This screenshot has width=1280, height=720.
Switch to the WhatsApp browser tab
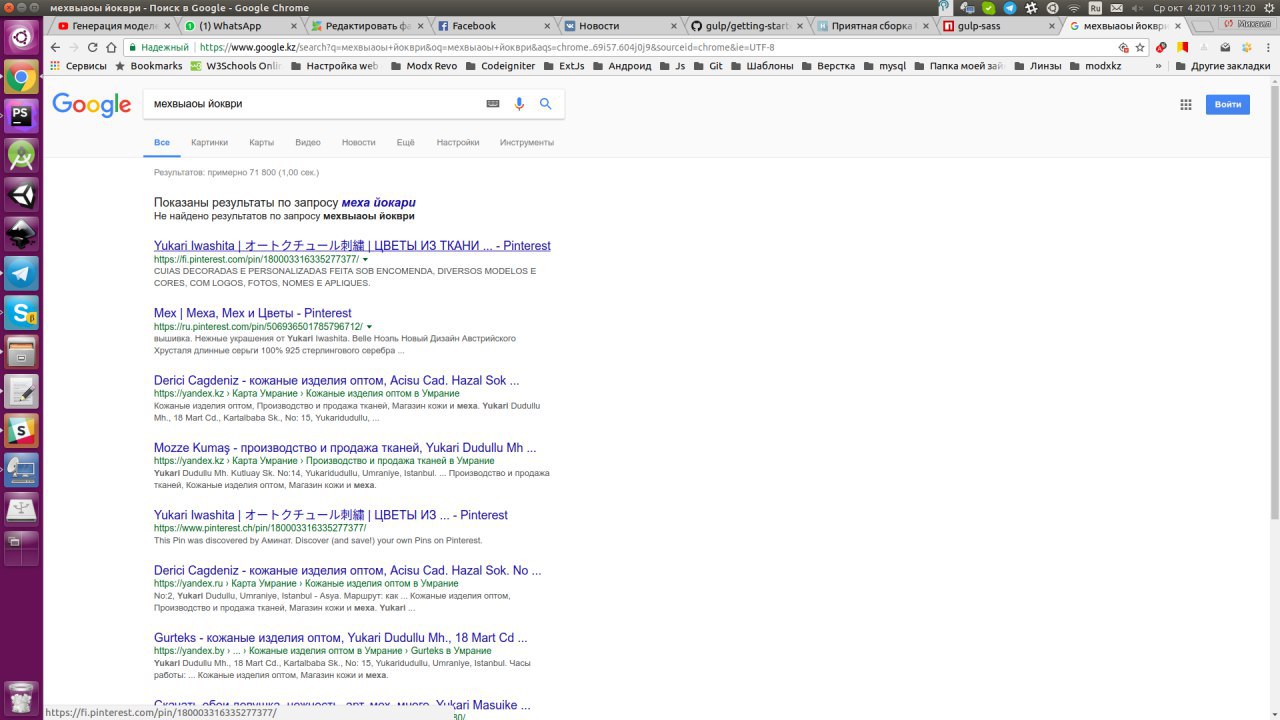click(x=238, y=26)
